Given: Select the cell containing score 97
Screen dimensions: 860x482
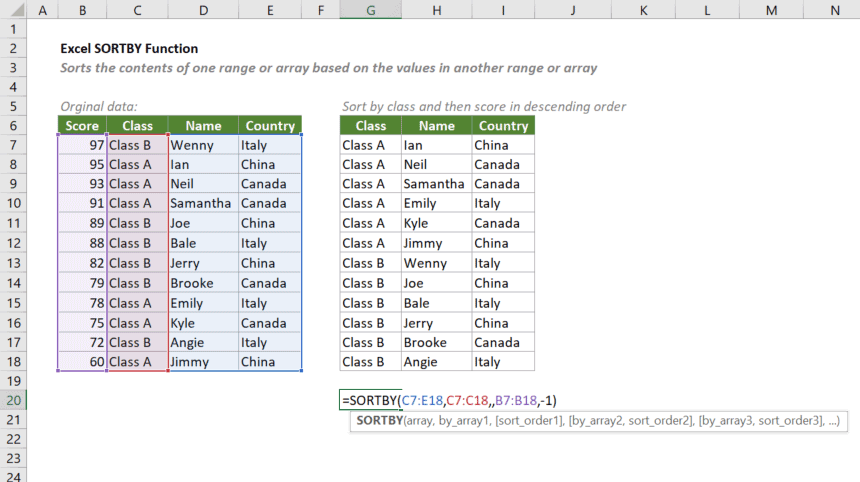Looking at the screenshot, I should [82, 145].
